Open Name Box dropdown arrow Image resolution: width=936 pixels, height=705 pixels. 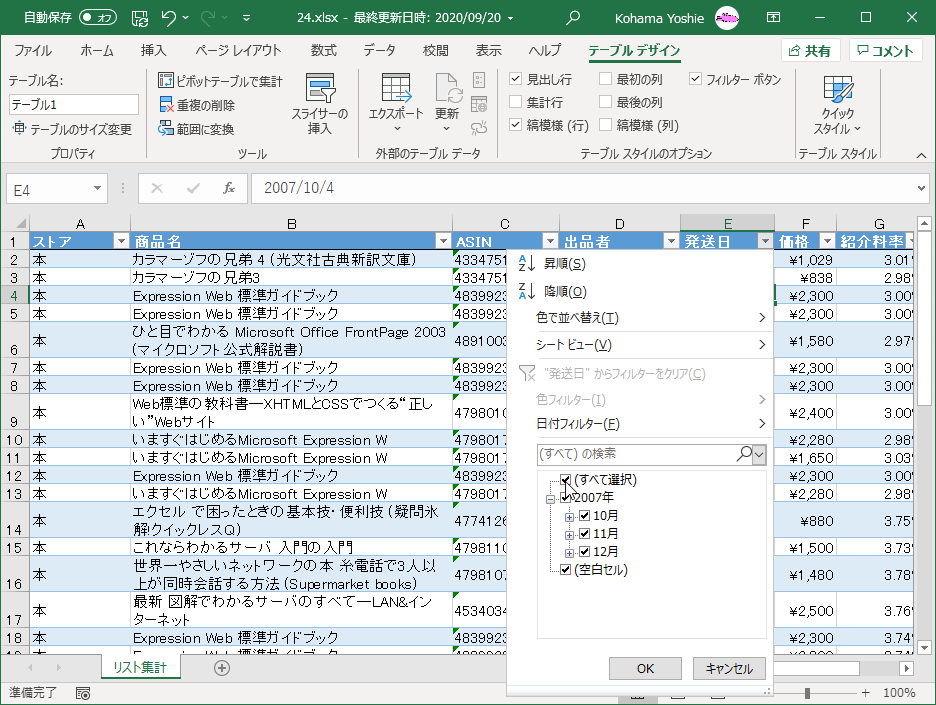pos(97,189)
